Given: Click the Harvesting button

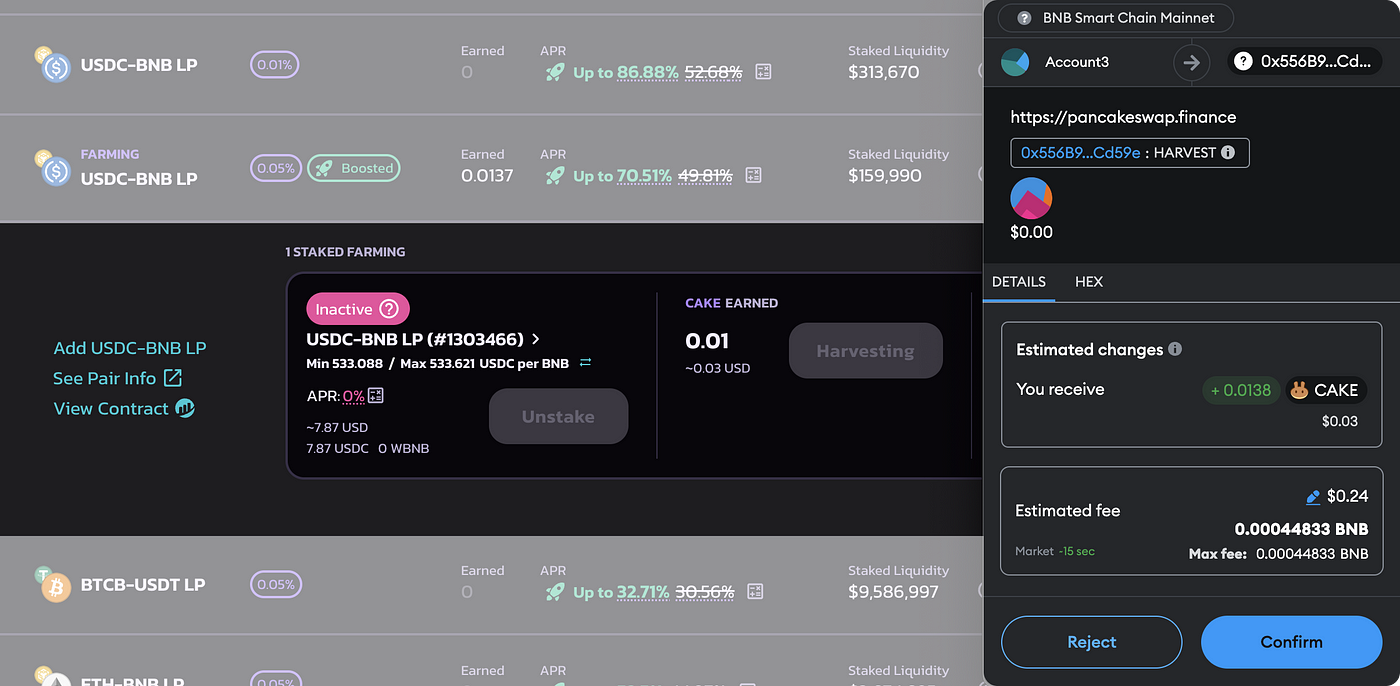Looking at the screenshot, I should pos(865,351).
